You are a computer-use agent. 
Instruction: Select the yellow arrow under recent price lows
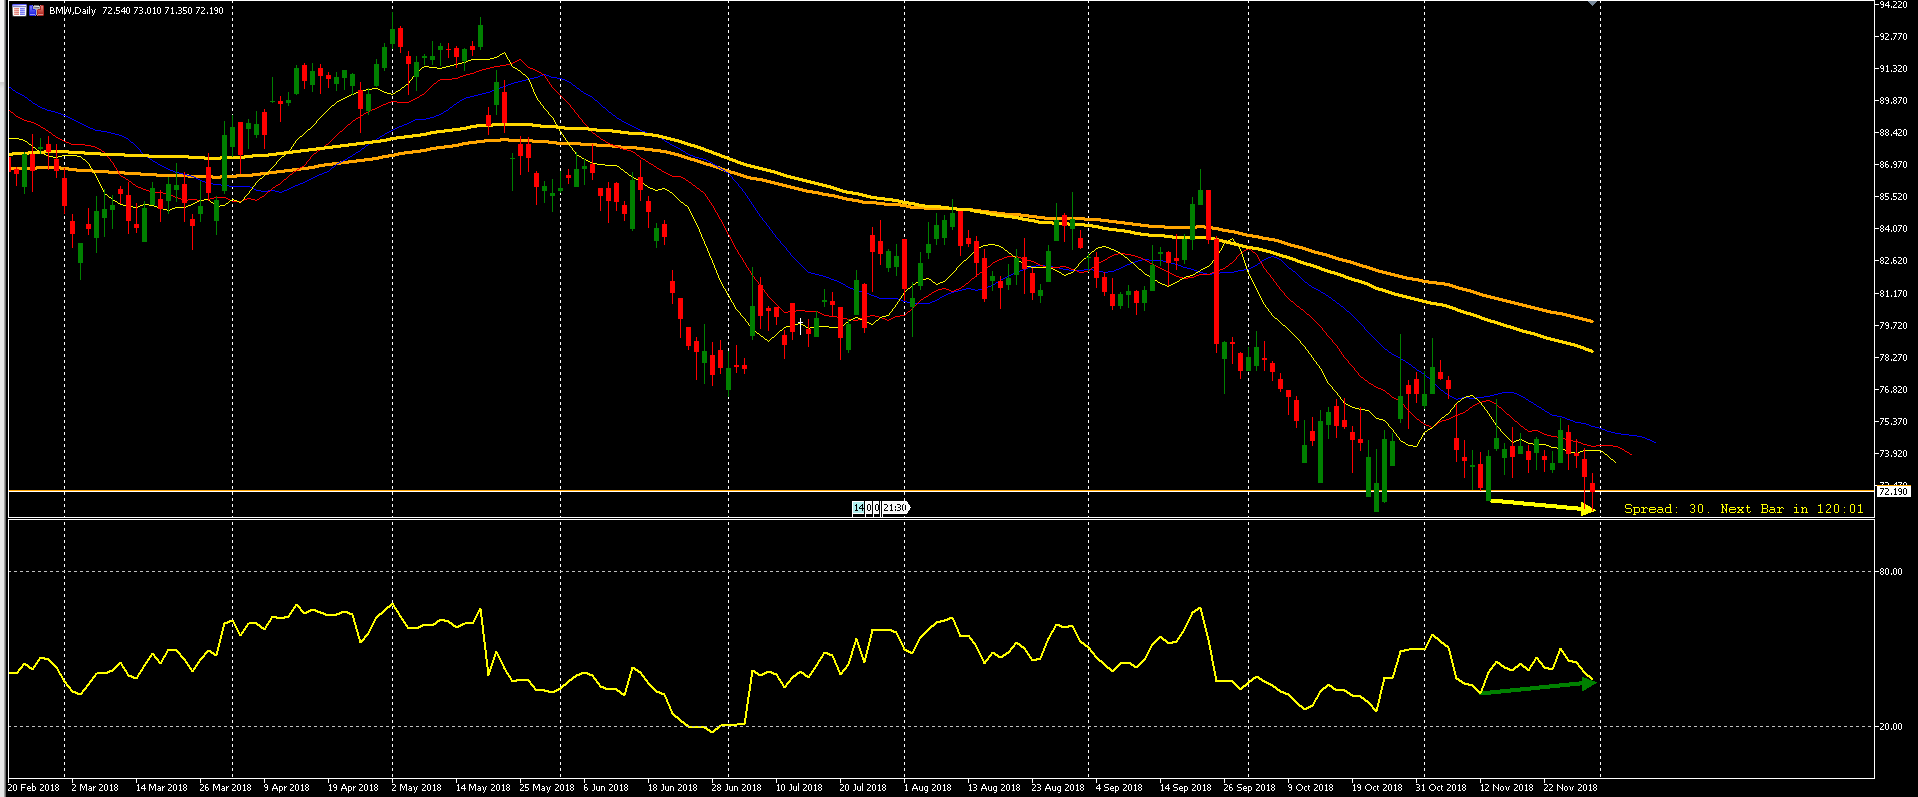pos(1540,505)
